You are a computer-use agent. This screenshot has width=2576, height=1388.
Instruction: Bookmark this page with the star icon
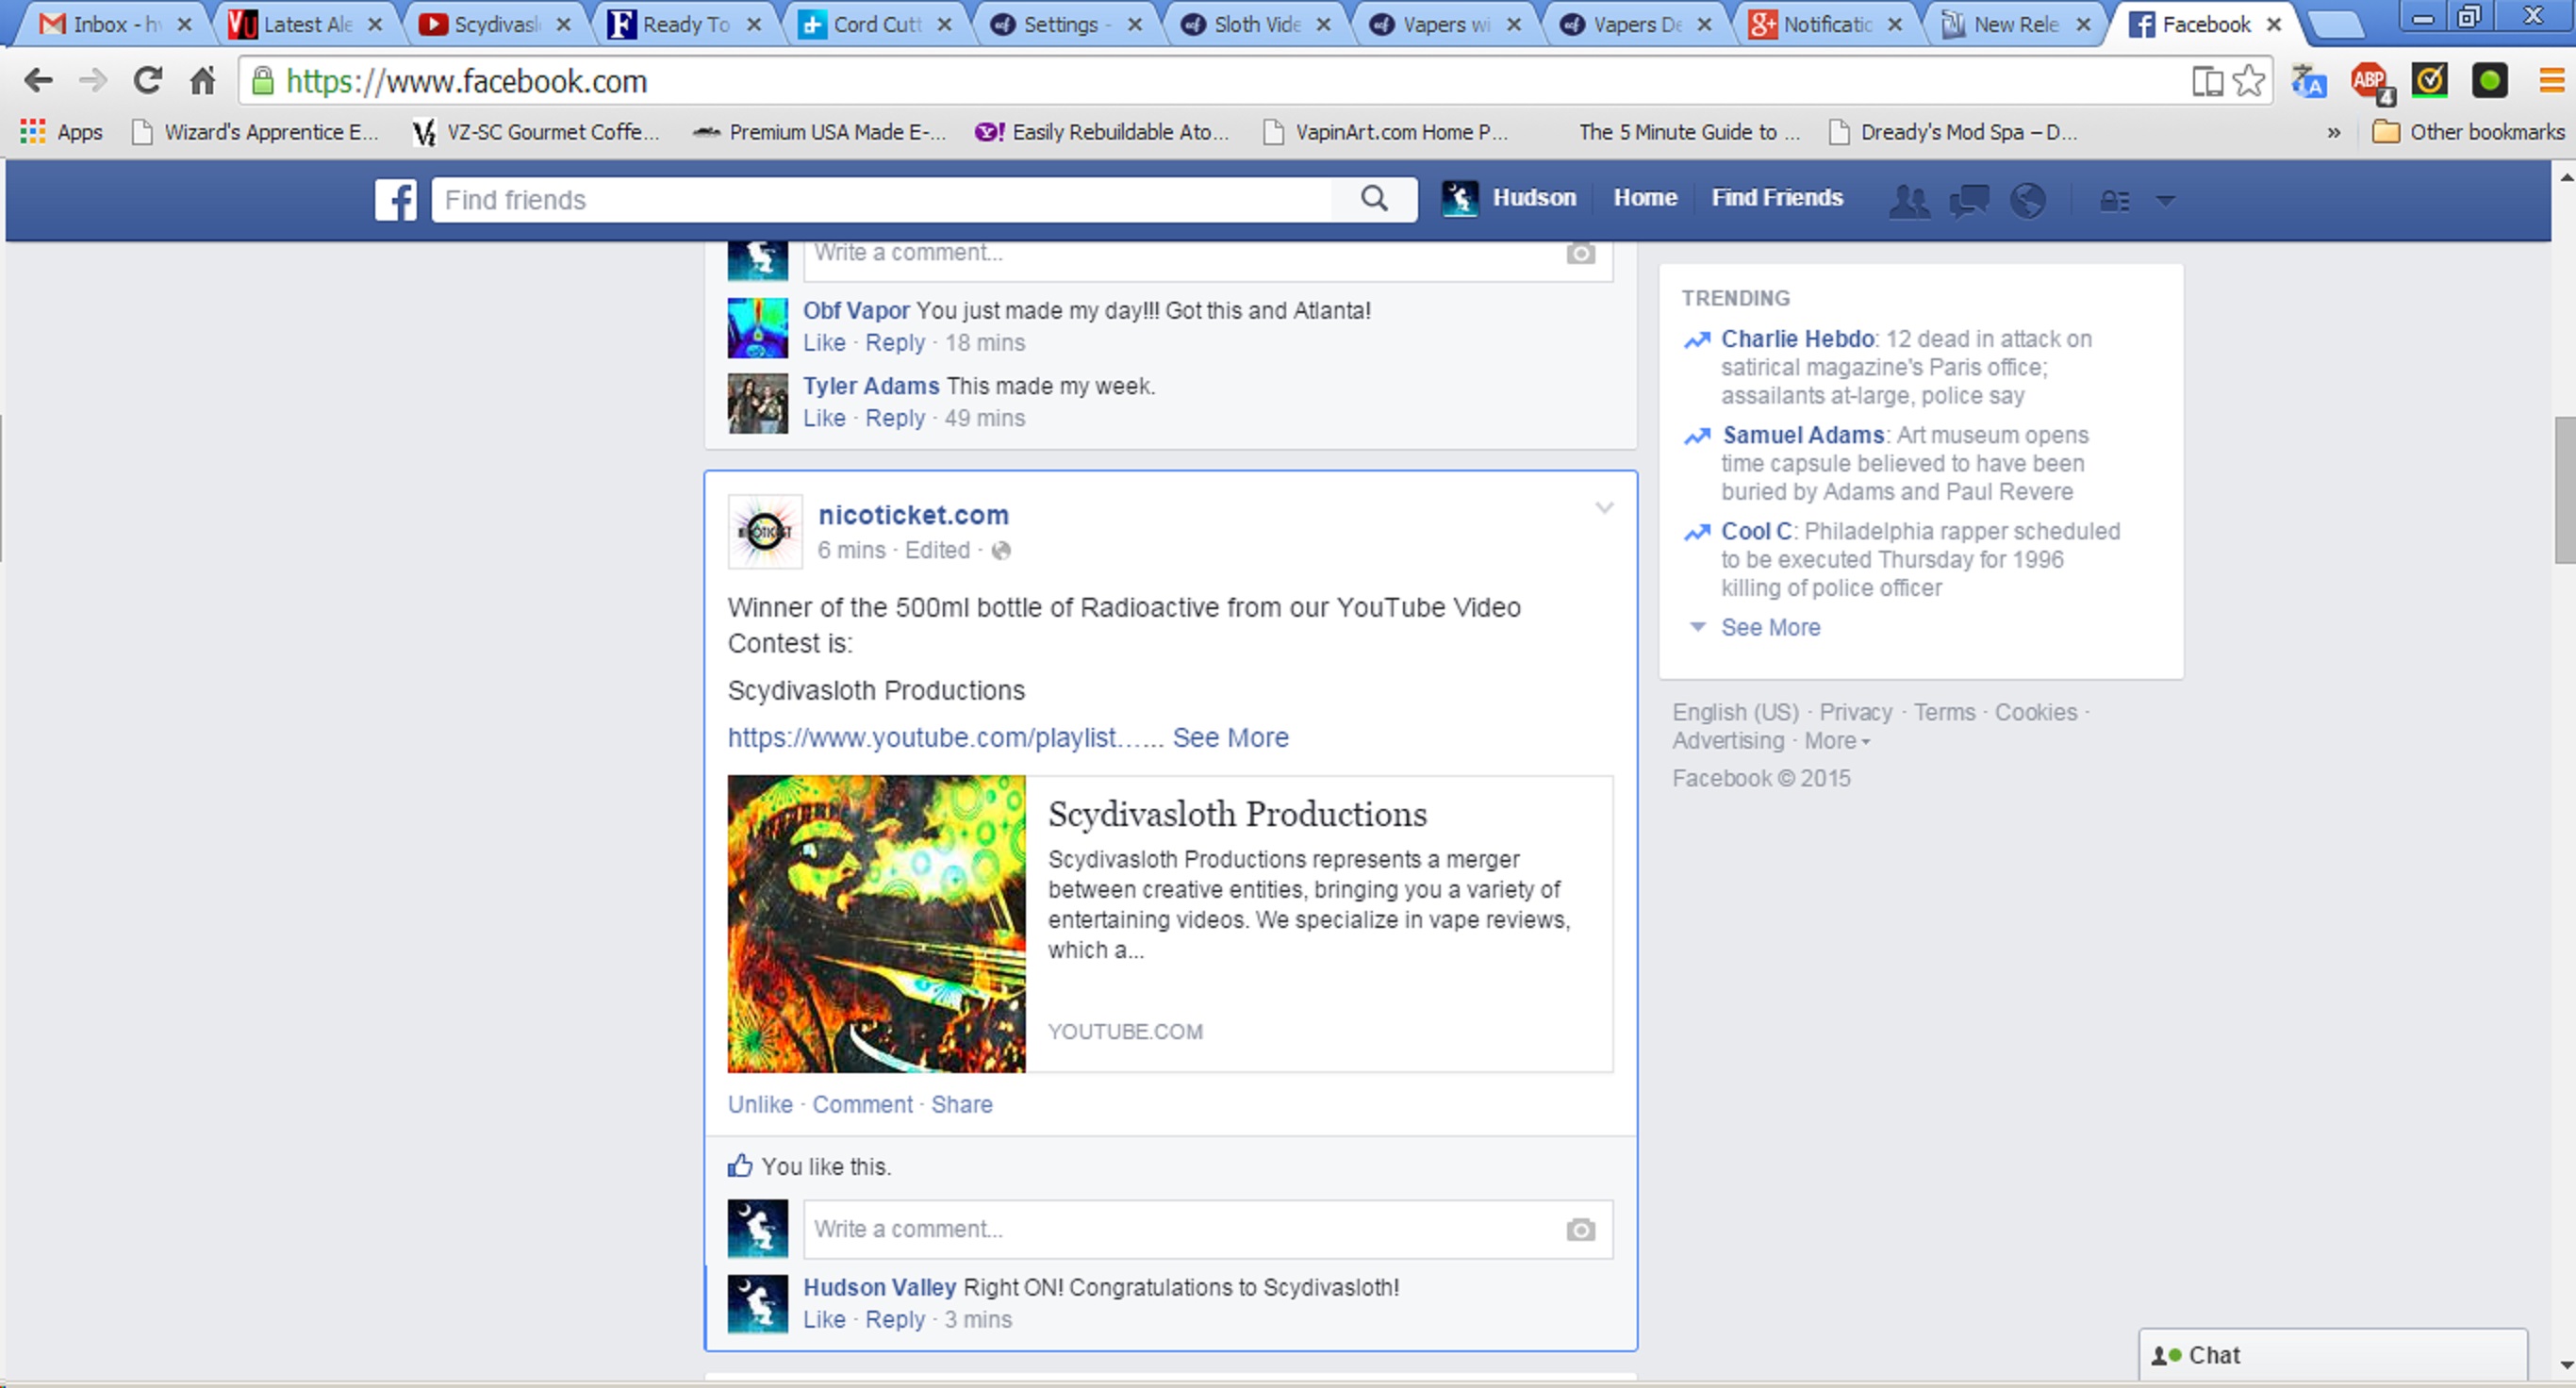click(2248, 81)
